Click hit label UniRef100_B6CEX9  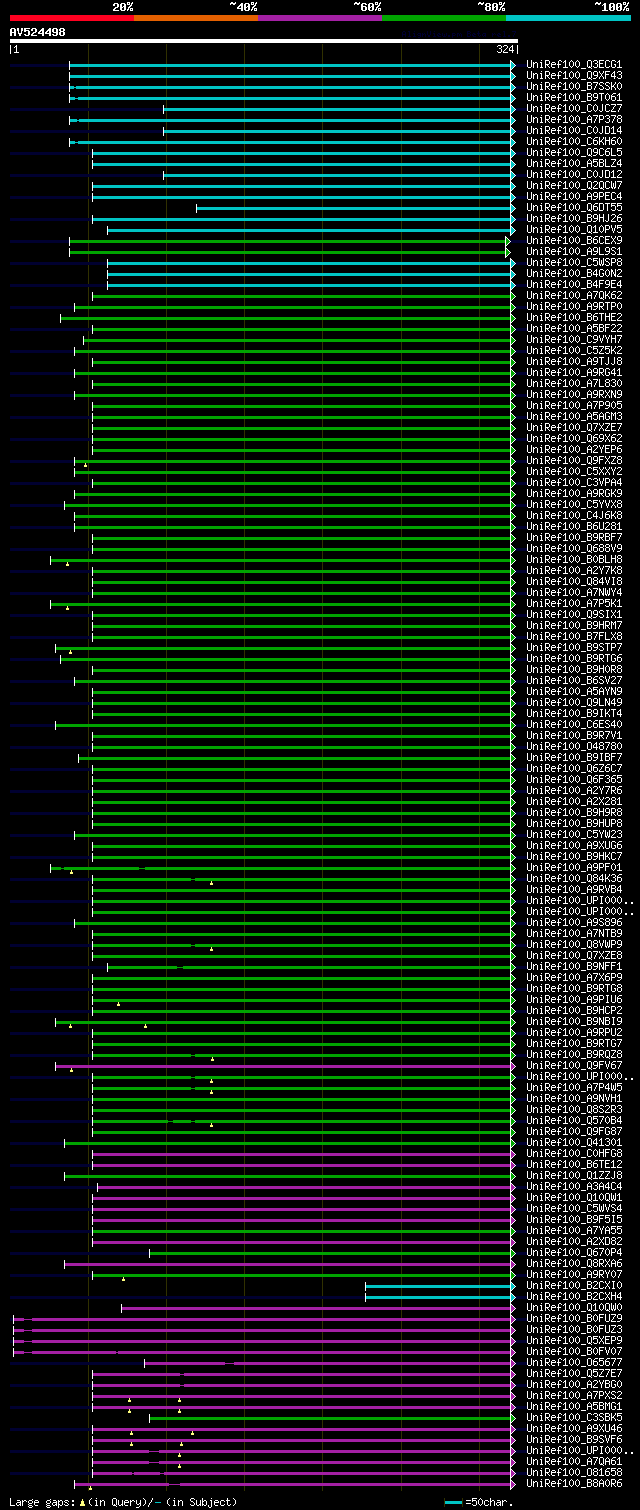pyautogui.click(x=574, y=241)
